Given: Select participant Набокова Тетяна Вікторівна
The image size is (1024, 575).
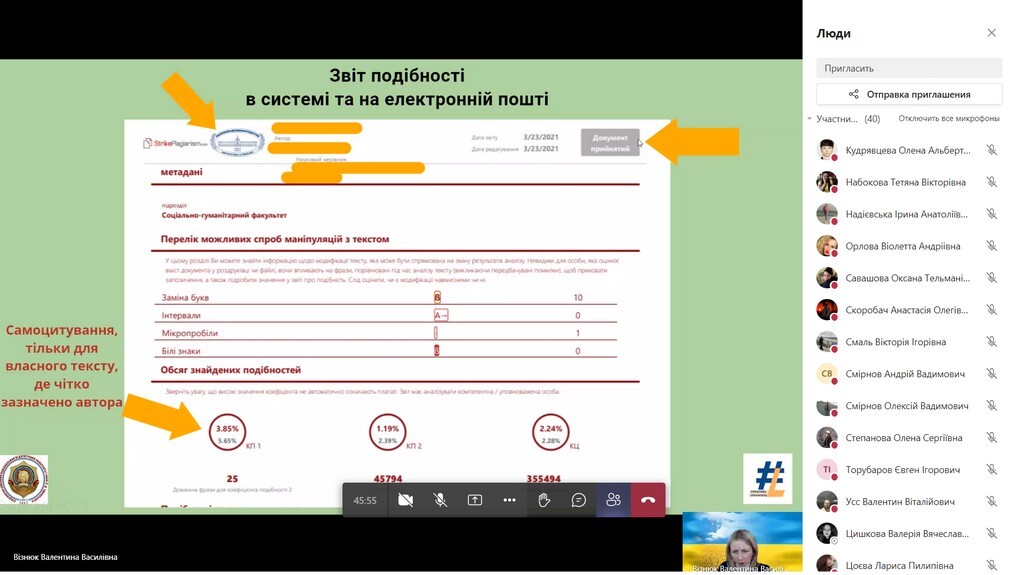Looking at the screenshot, I should 908,182.
